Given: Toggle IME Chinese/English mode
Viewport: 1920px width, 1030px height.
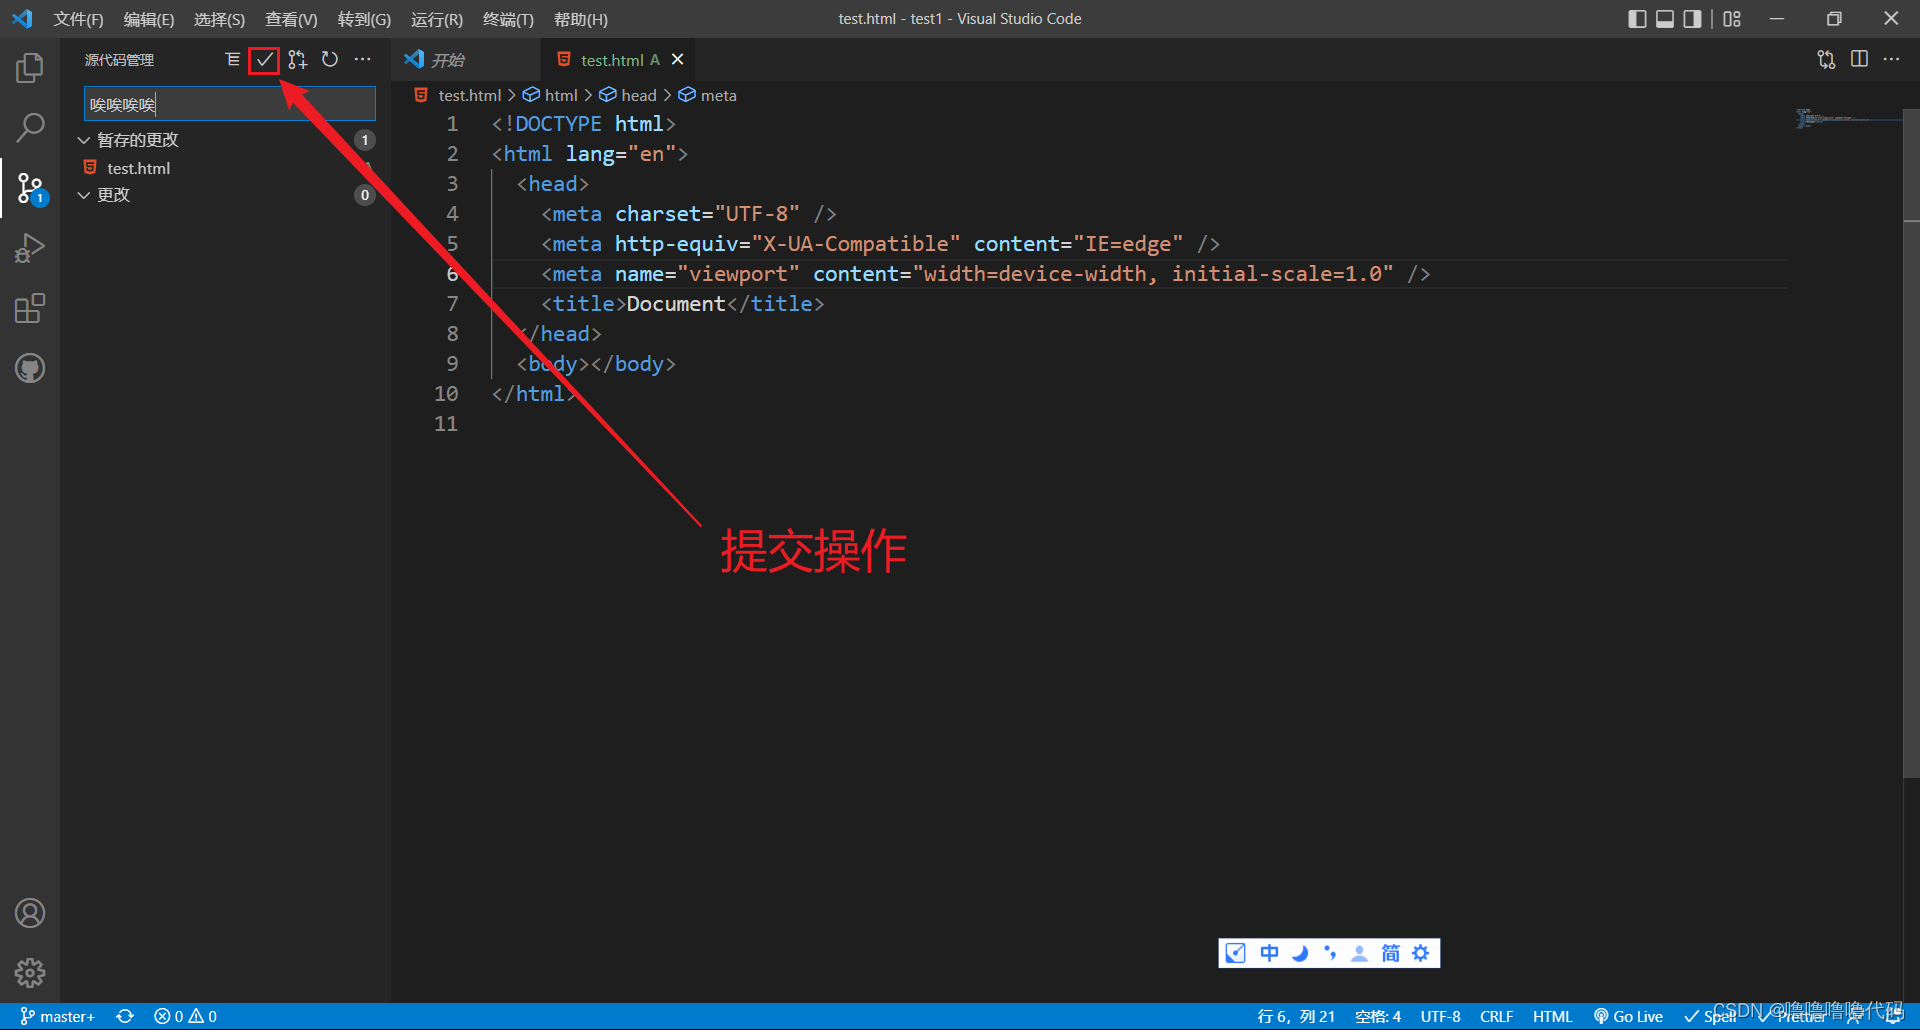Looking at the screenshot, I should point(1269,953).
